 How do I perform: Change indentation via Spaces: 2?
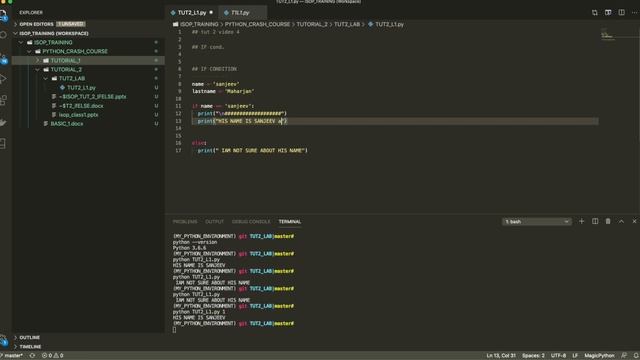(x=533, y=356)
